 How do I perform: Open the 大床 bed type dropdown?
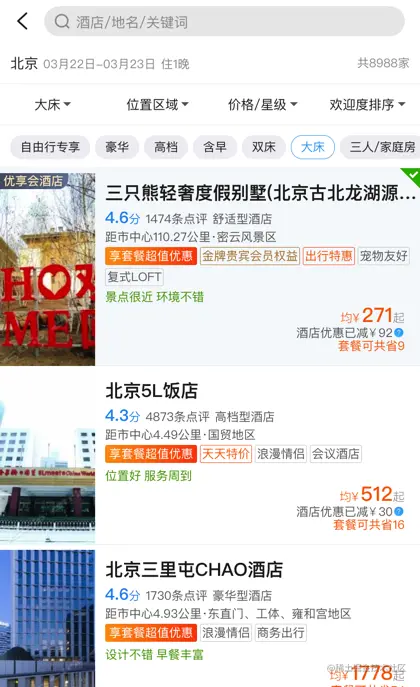click(x=52, y=104)
